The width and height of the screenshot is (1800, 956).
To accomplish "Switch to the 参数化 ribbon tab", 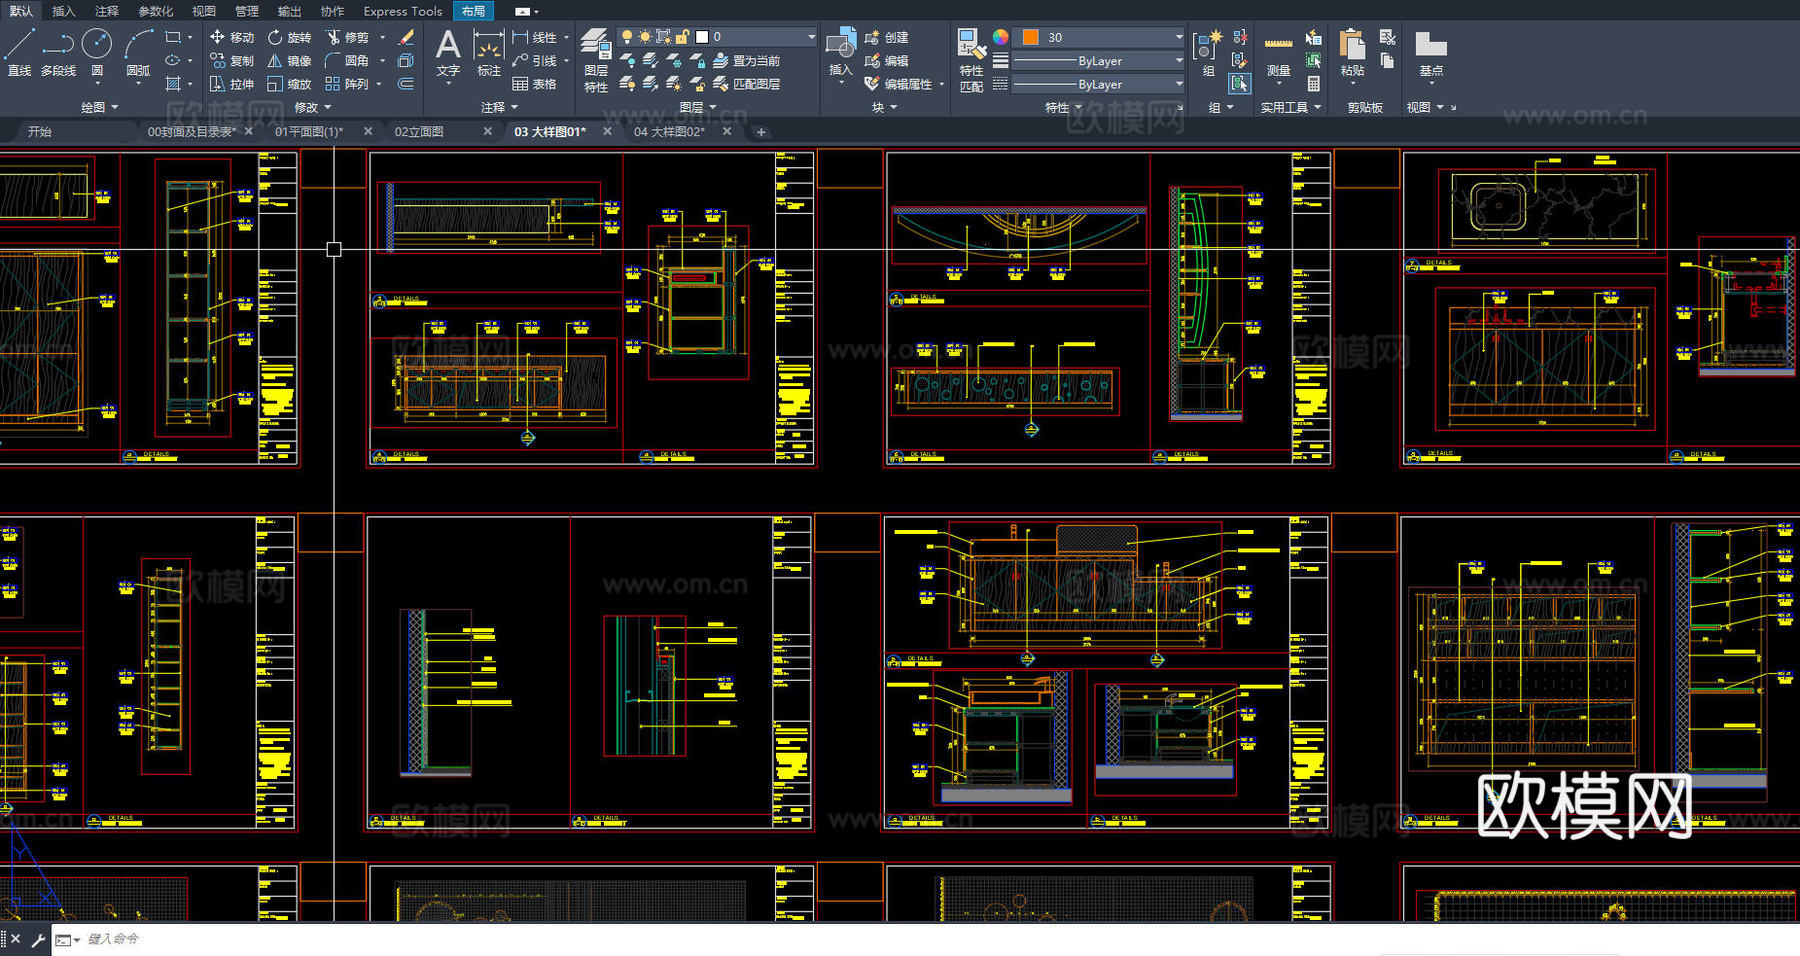I will pos(155,11).
